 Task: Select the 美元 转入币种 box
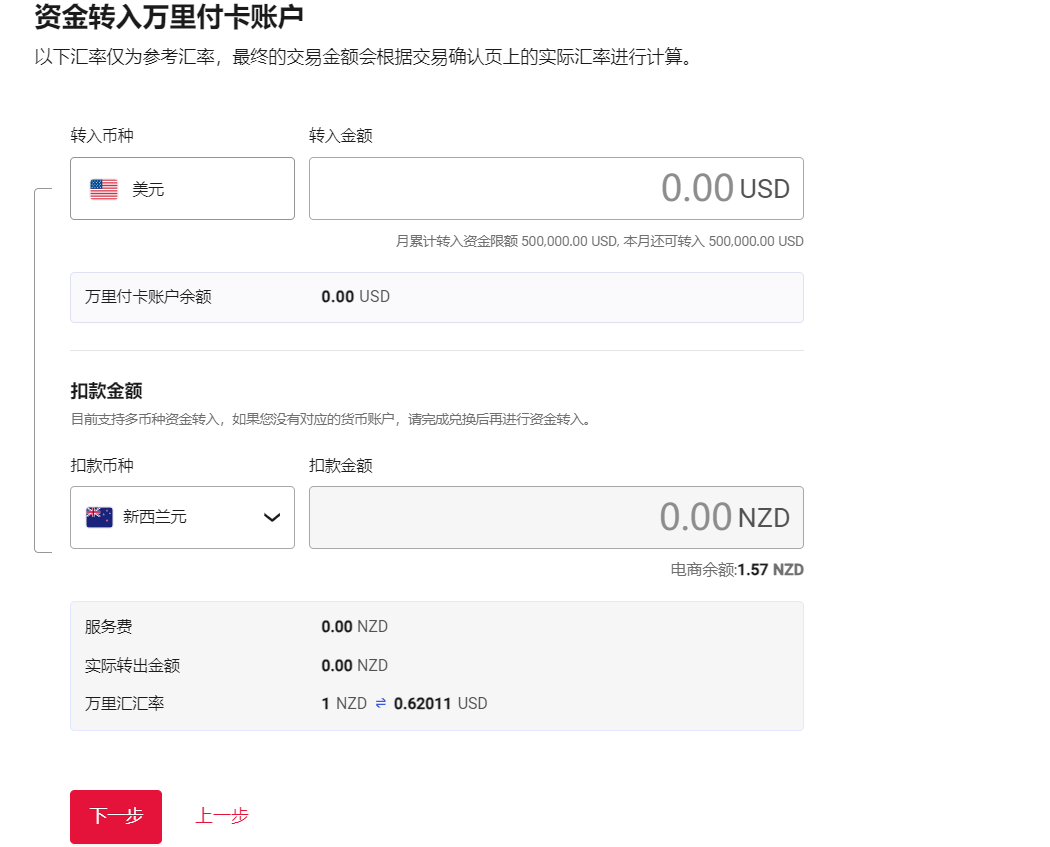[182, 188]
